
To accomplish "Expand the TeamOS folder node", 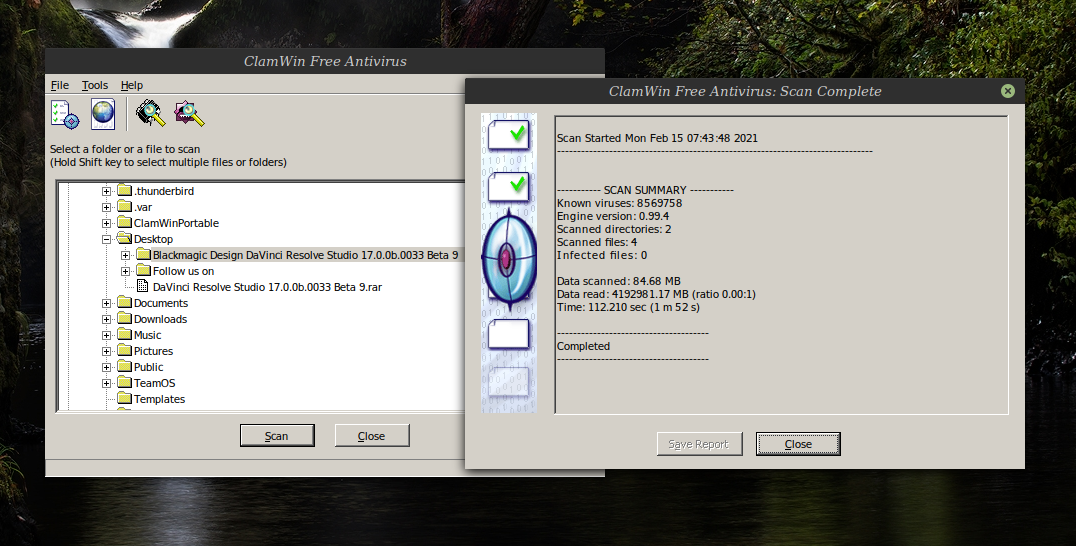I will coord(106,383).
